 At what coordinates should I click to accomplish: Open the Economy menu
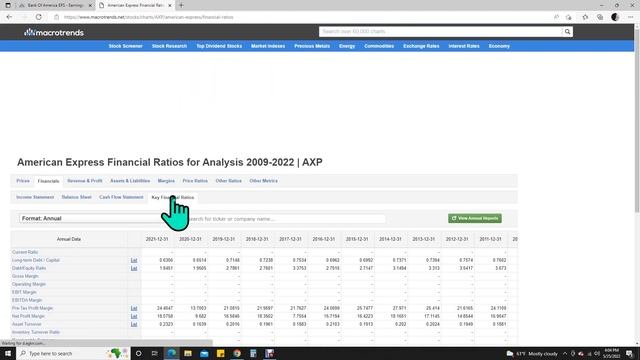[499, 46]
